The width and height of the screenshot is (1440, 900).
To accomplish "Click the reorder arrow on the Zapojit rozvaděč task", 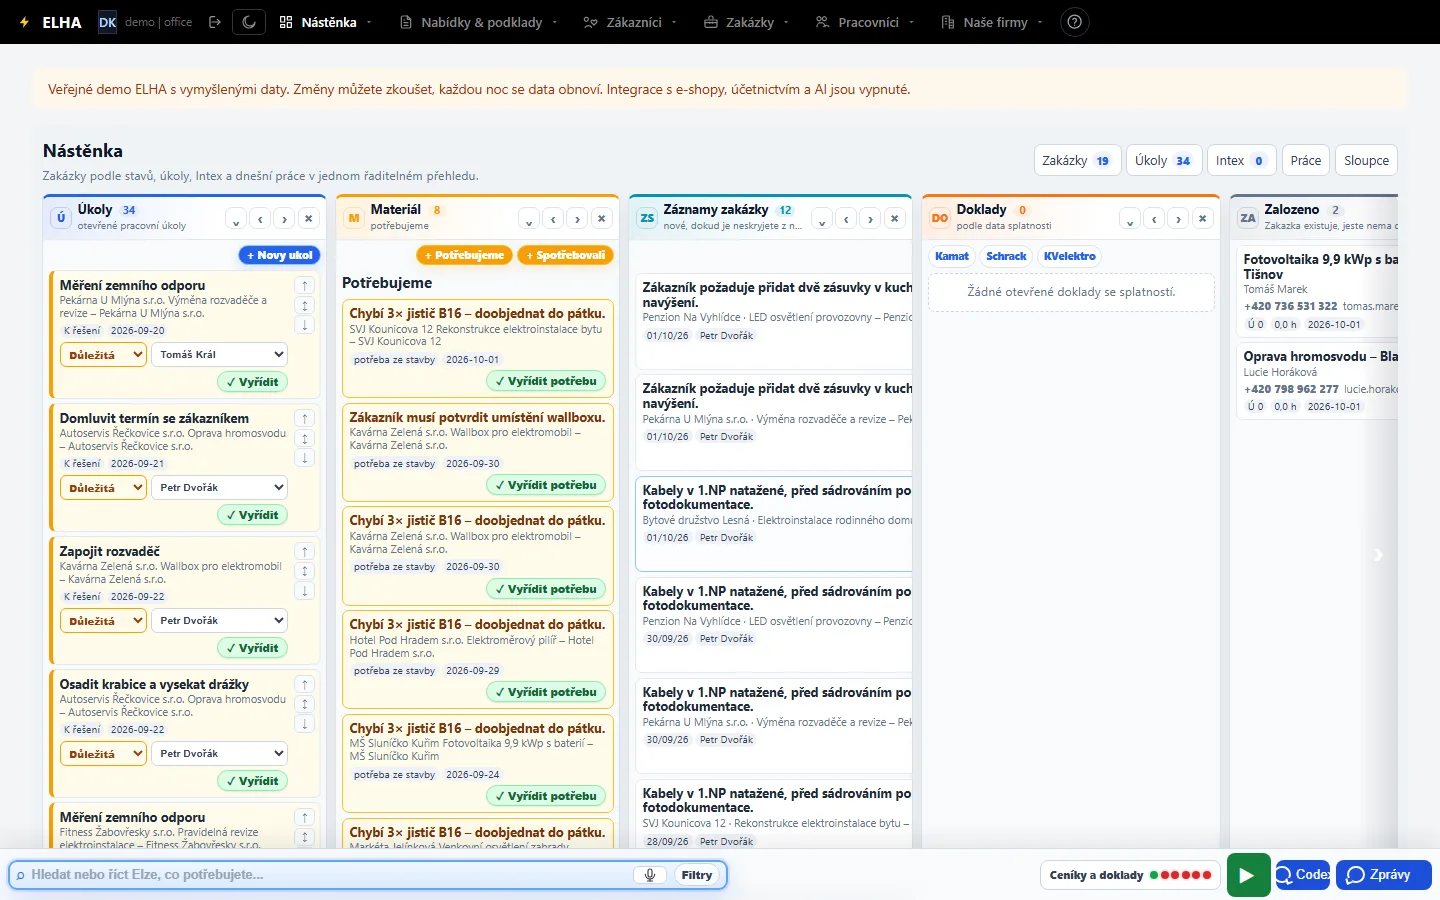I will pyautogui.click(x=305, y=571).
